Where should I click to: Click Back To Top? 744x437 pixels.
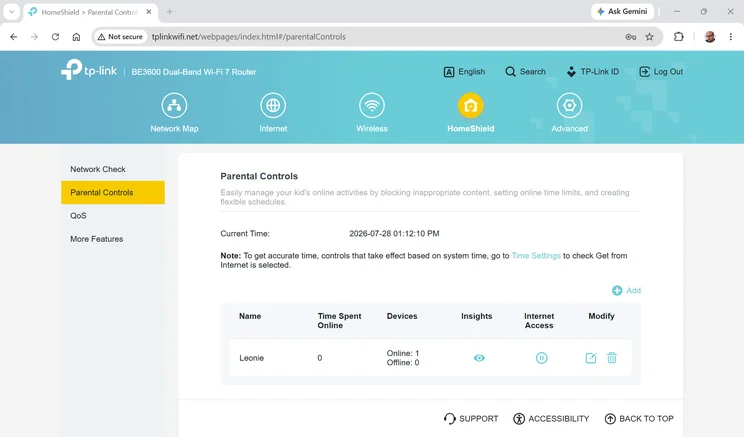tap(639, 418)
